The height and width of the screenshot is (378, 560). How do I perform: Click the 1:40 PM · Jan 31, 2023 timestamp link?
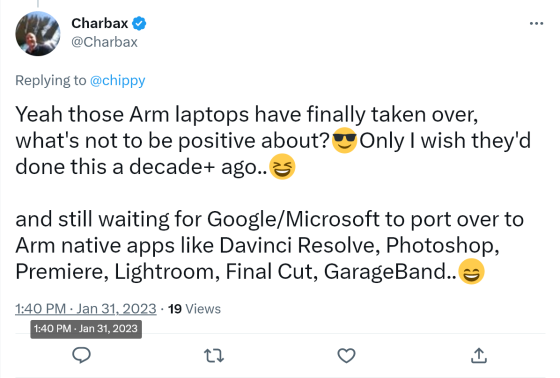86,309
